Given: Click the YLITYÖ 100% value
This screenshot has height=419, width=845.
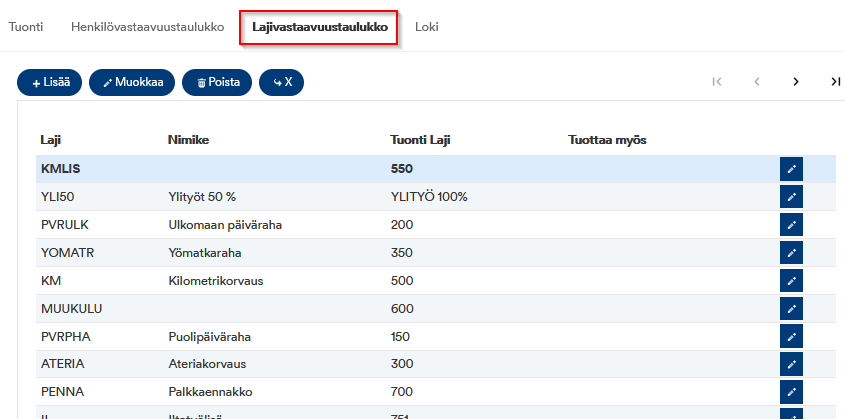Looking at the screenshot, I should [429, 197].
